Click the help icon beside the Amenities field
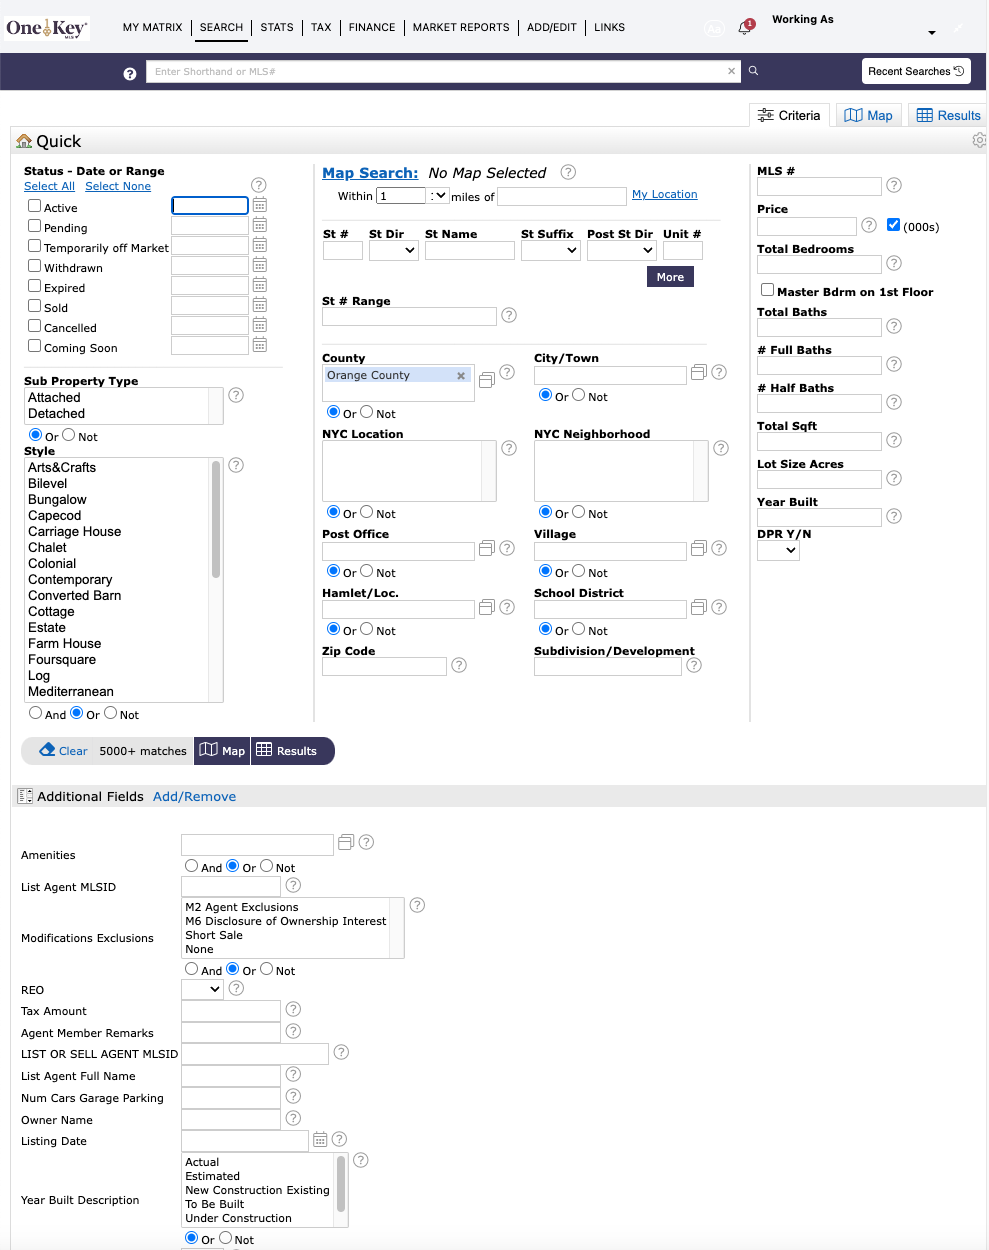Viewport: 989px width, 1250px height. coord(366,842)
